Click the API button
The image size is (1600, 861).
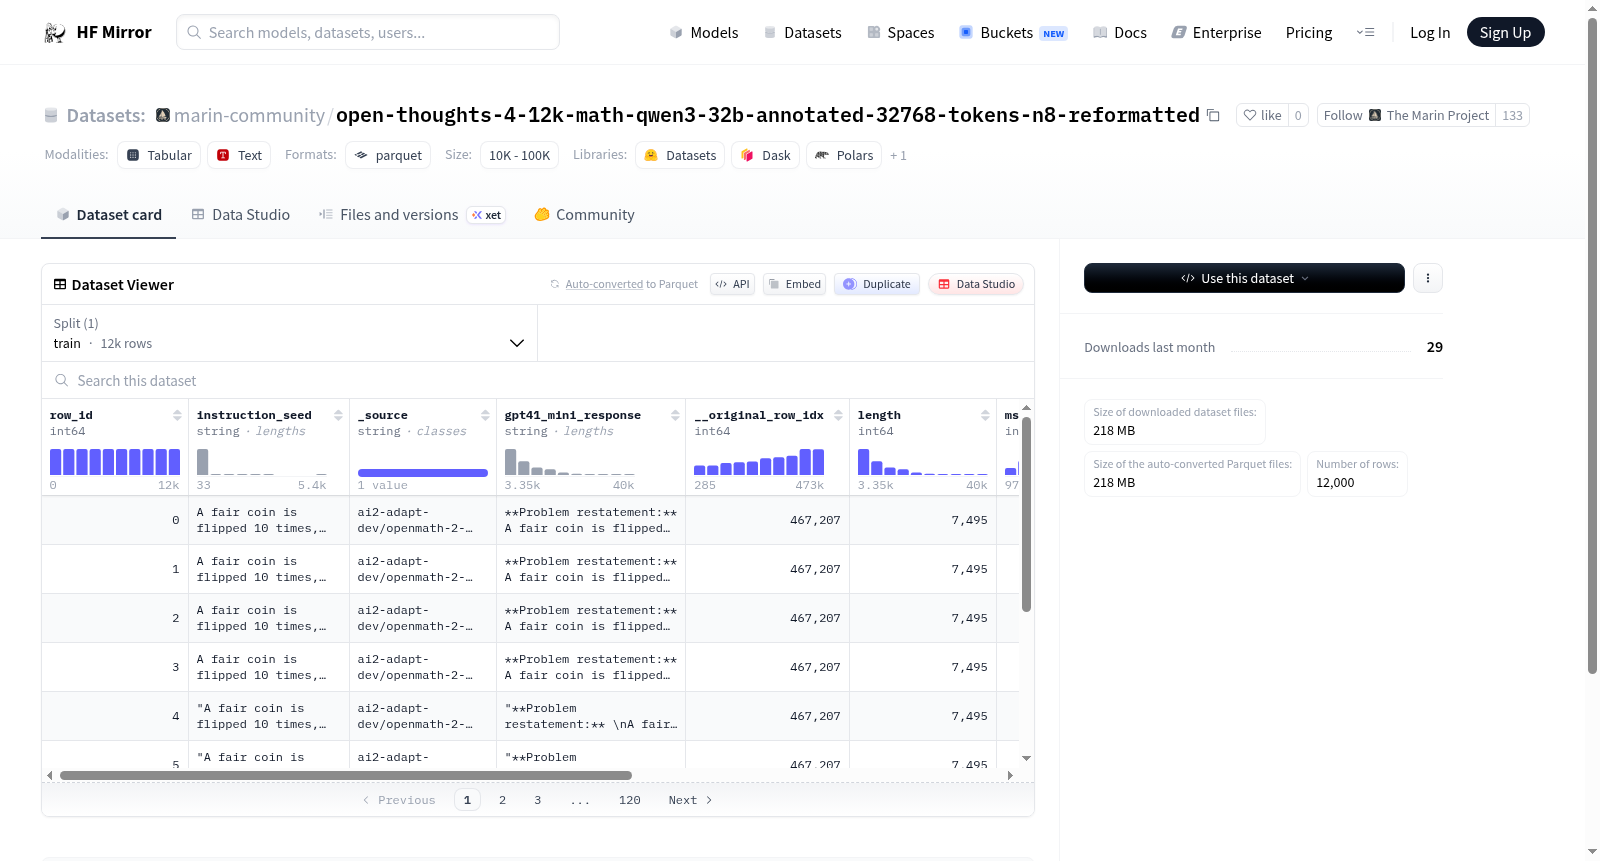click(x=732, y=284)
